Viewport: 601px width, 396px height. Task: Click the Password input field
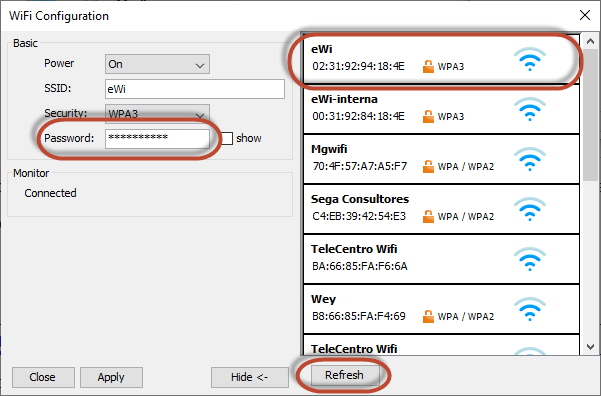(x=157, y=138)
